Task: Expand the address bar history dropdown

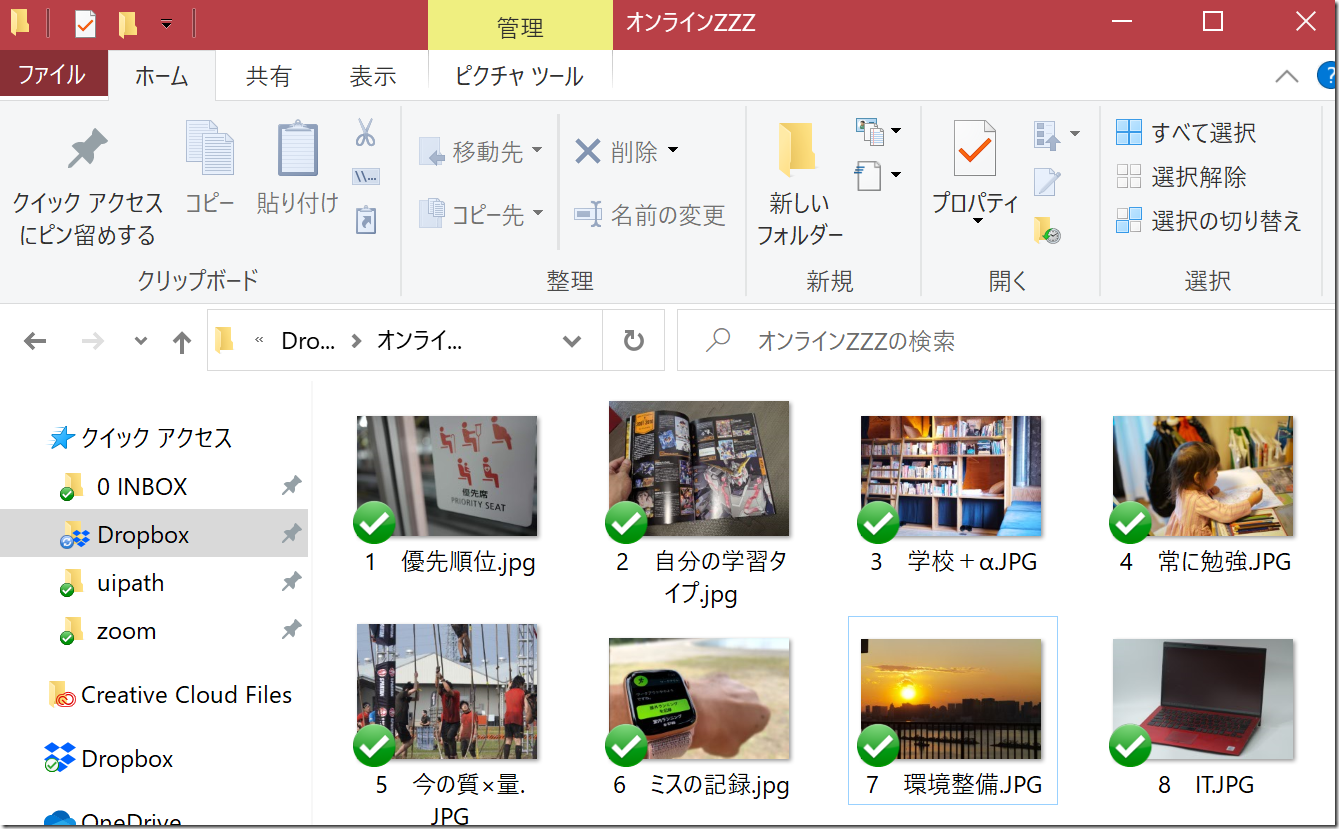Action: (572, 341)
